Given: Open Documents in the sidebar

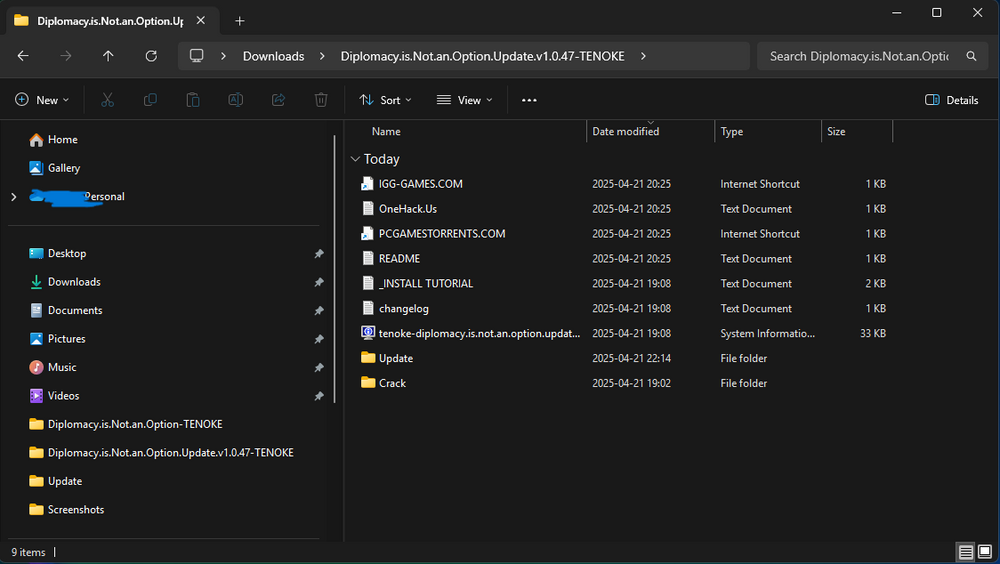Looking at the screenshot, I should tap(66, 311).
